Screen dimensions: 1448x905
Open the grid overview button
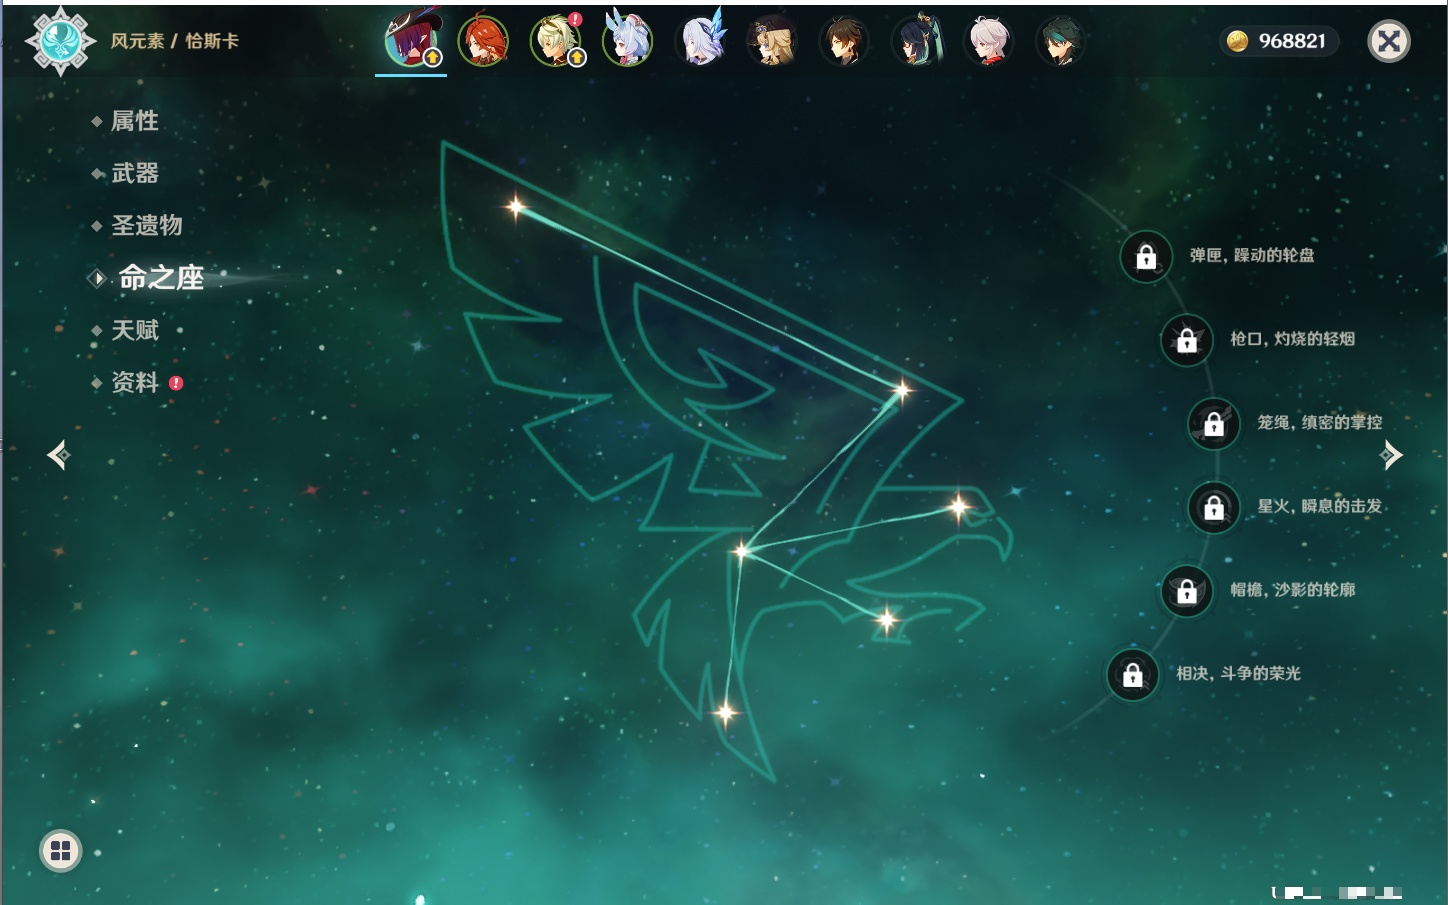click(x=61, y=851)
